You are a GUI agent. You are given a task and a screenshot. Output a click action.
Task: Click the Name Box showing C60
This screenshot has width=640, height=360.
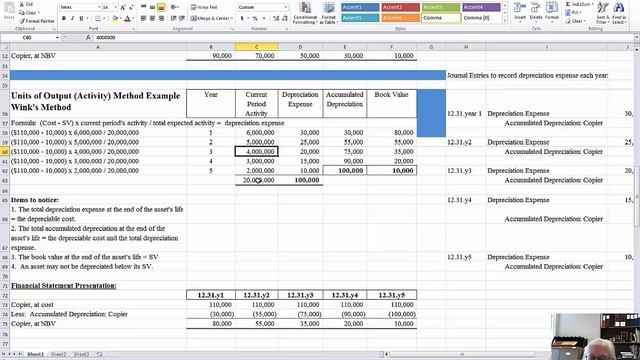(28, 38)
